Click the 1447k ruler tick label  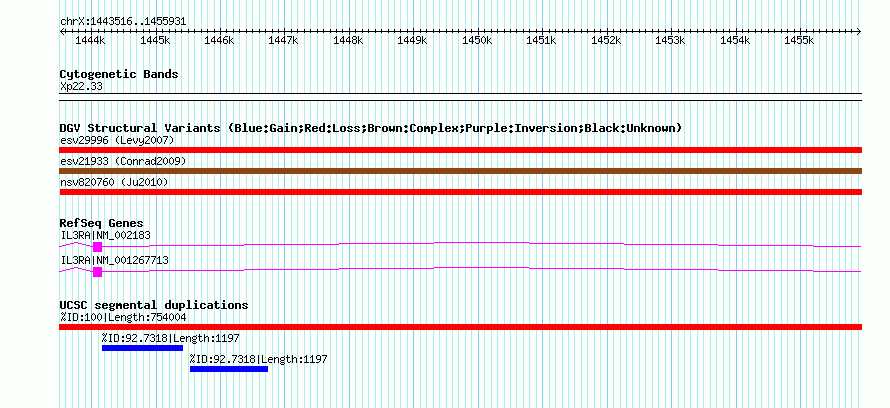283,41
